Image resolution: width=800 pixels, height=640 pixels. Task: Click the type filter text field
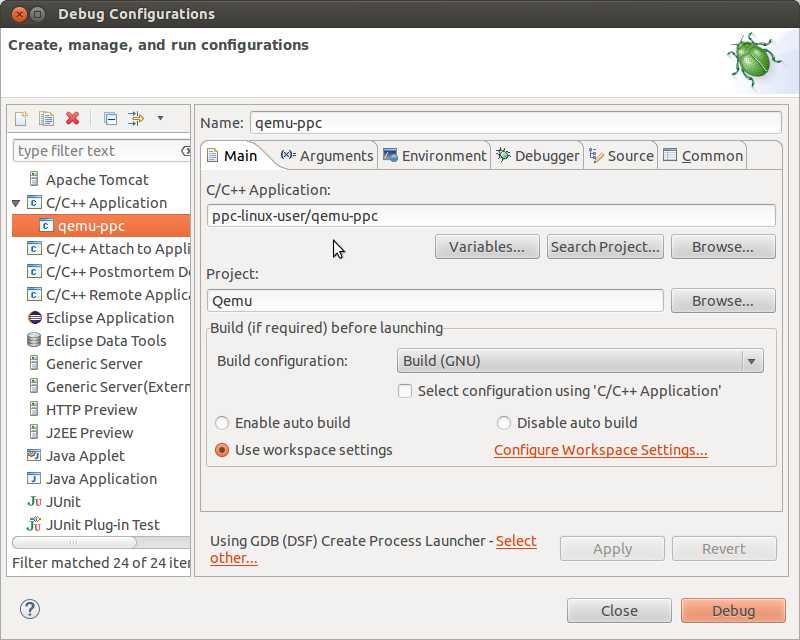[97, 151]
